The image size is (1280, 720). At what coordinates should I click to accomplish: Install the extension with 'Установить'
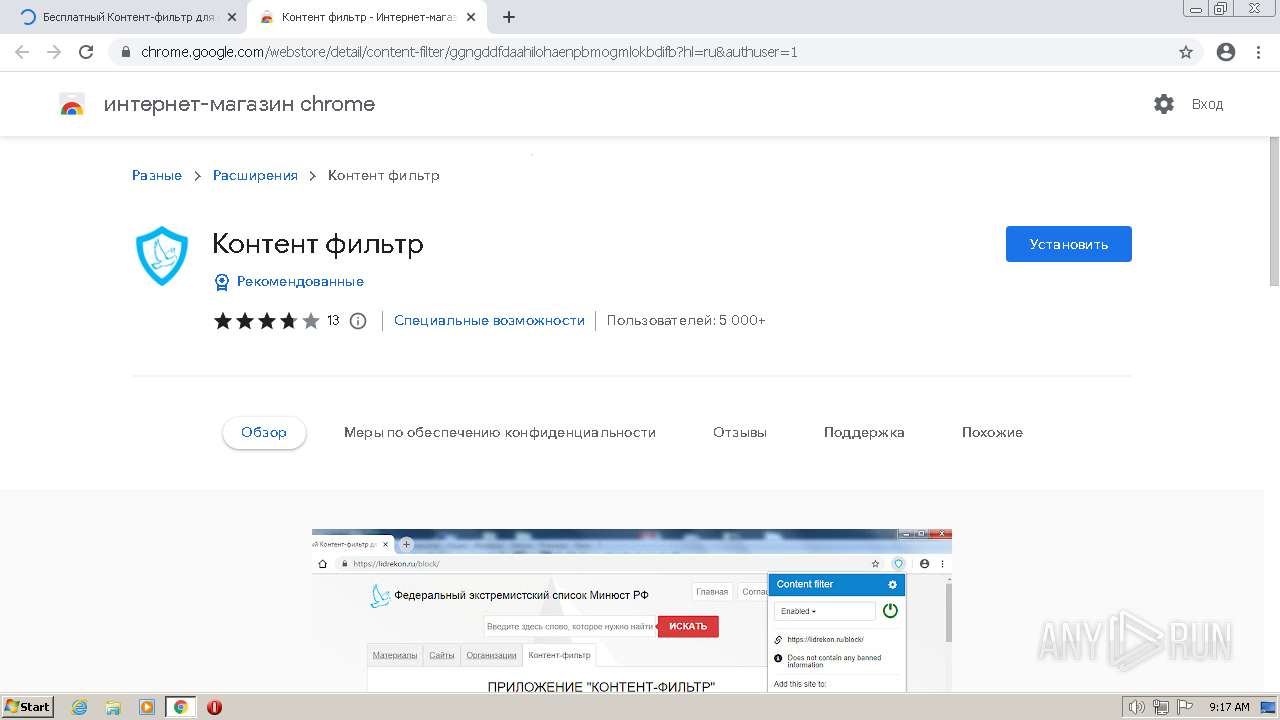[x=1068, y=244]
